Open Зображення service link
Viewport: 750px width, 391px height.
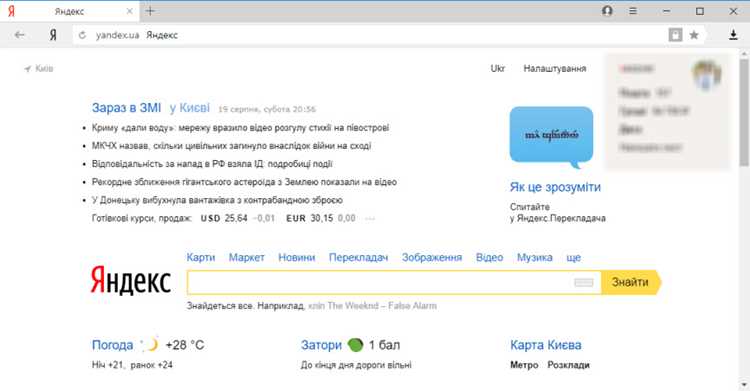tap(432, 257)
